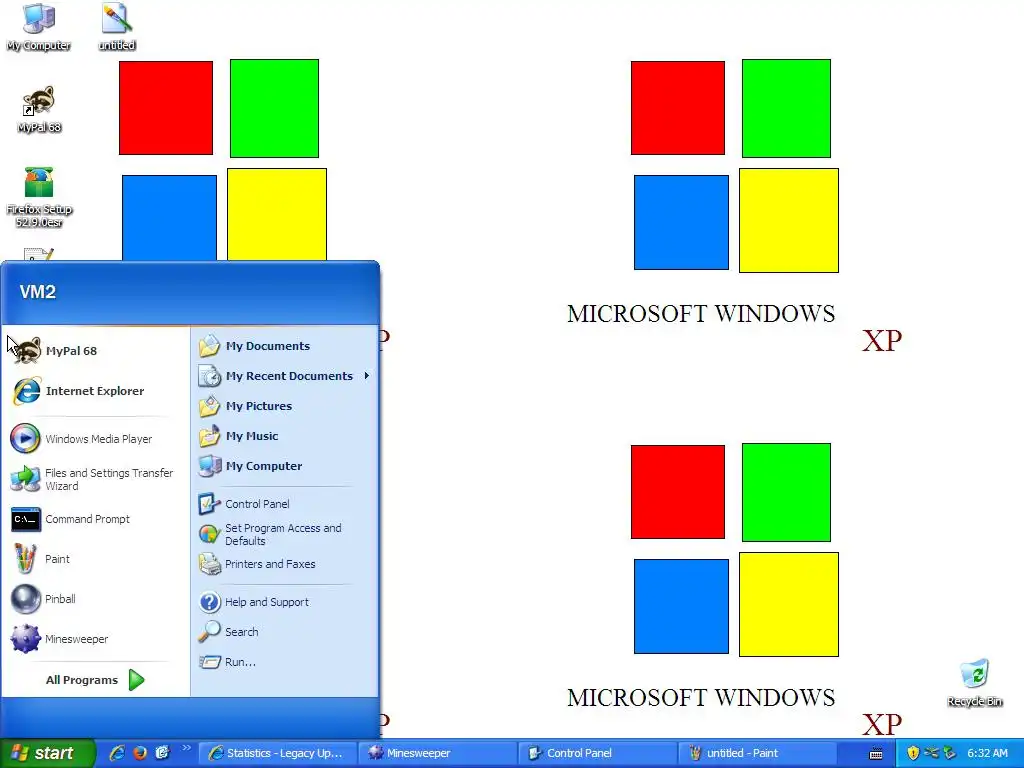Open MyPal 68 from Start menu
Viewport: 1024px width, 768px height.
coord(95,351)
